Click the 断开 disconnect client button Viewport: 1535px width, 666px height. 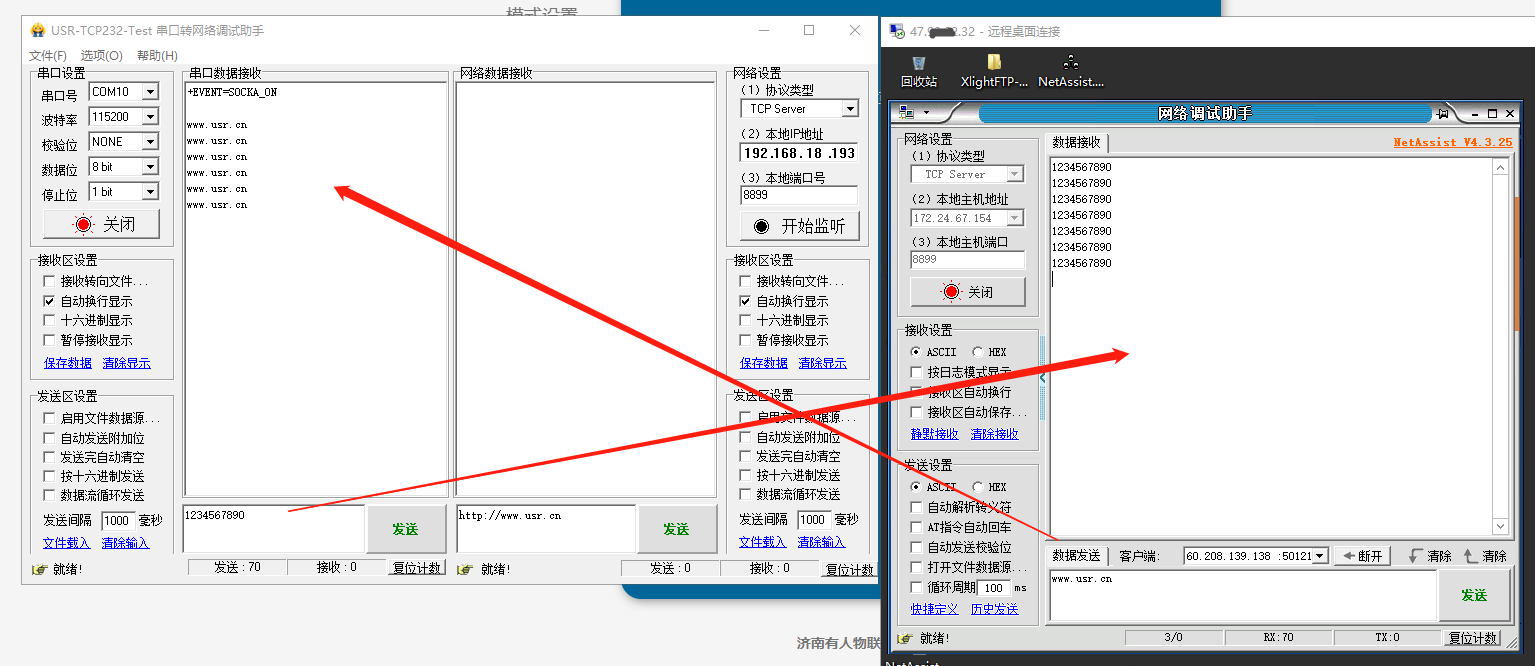click(x=1362, y=556)
